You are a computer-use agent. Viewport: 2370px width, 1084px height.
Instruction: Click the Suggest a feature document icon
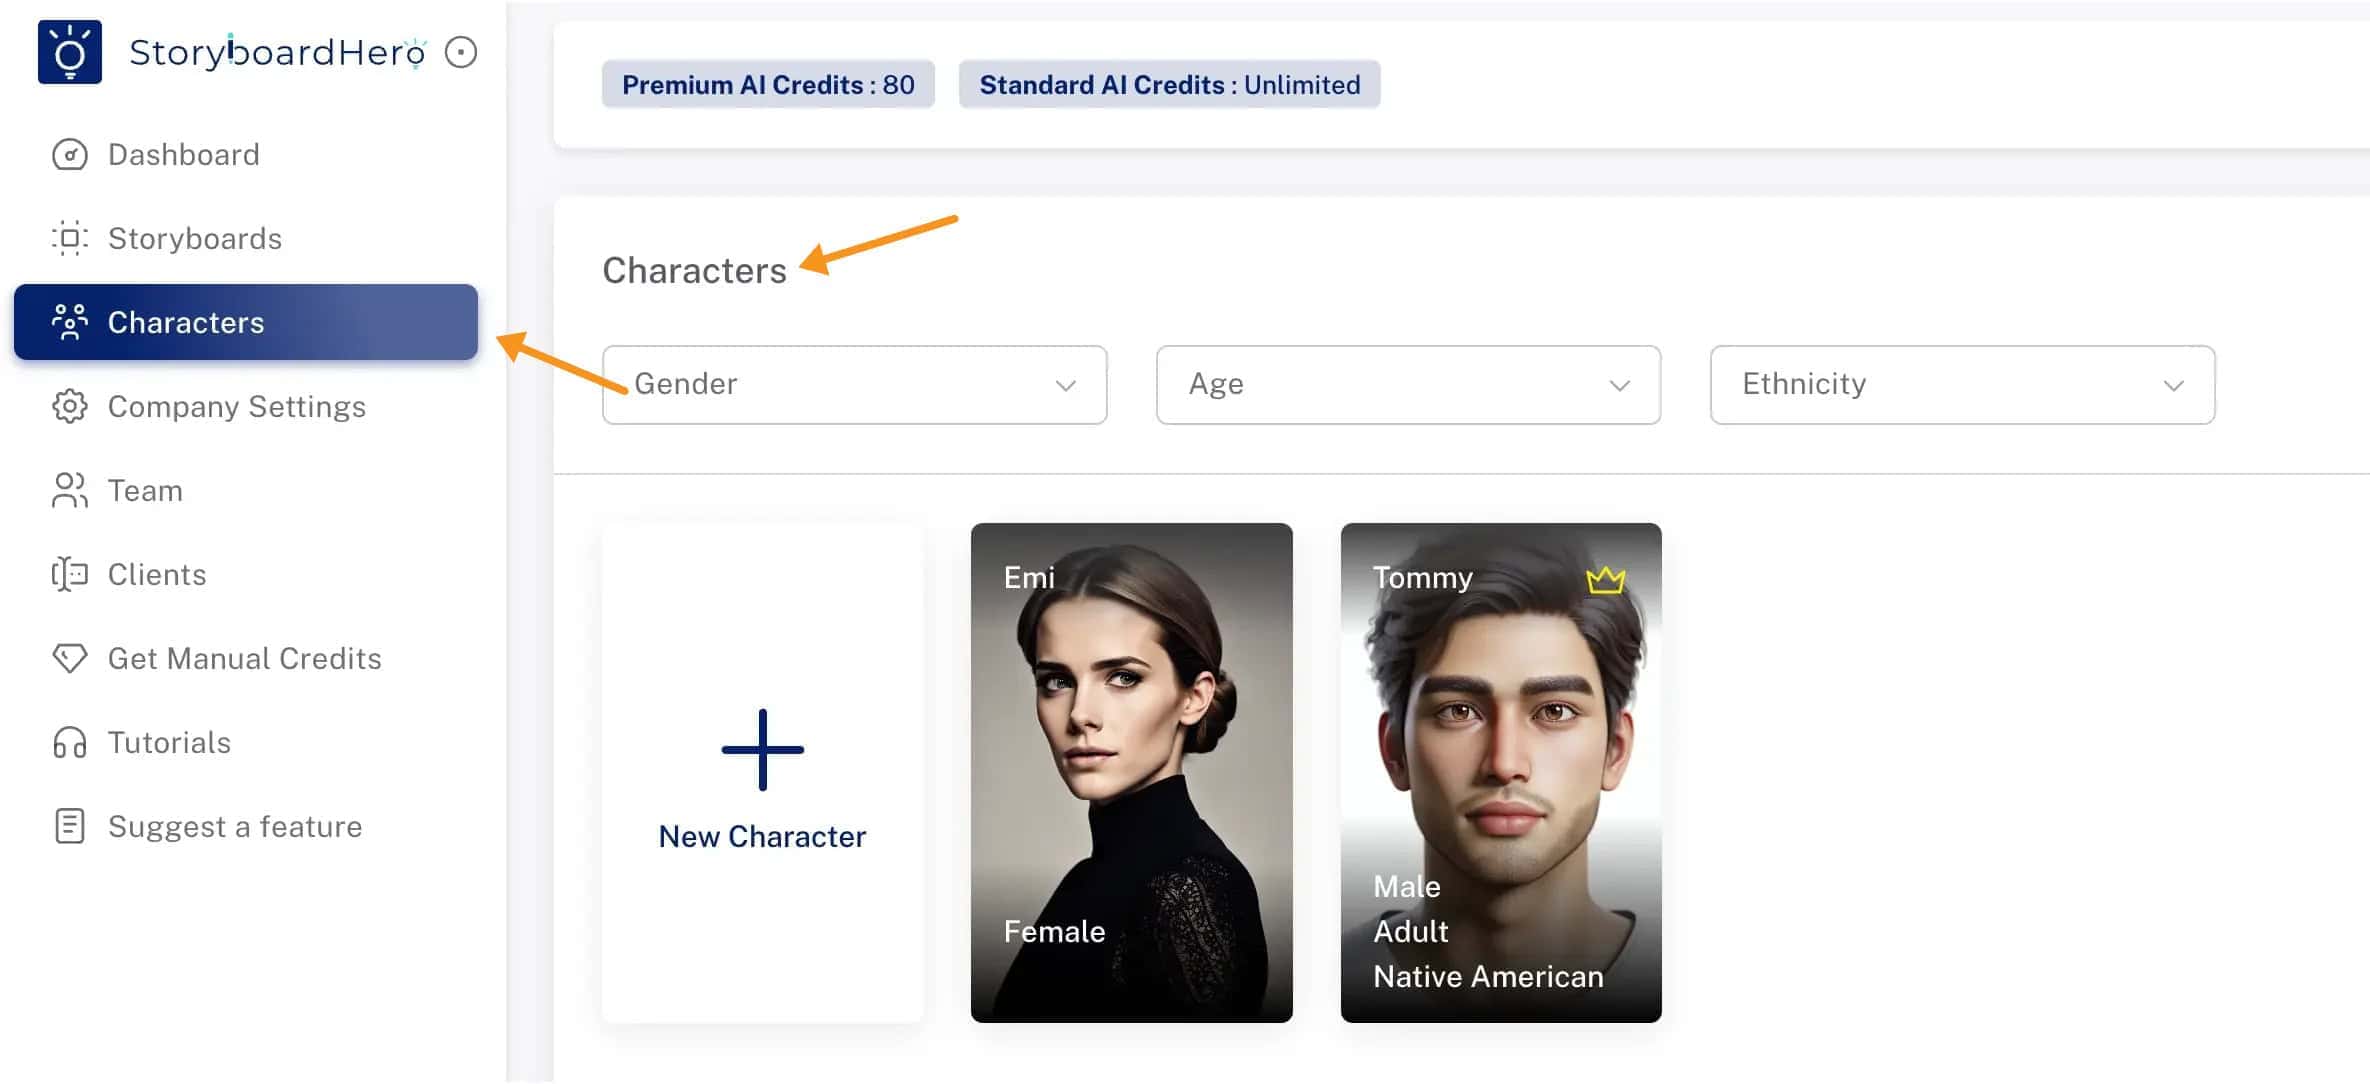[x=68, y=826]
